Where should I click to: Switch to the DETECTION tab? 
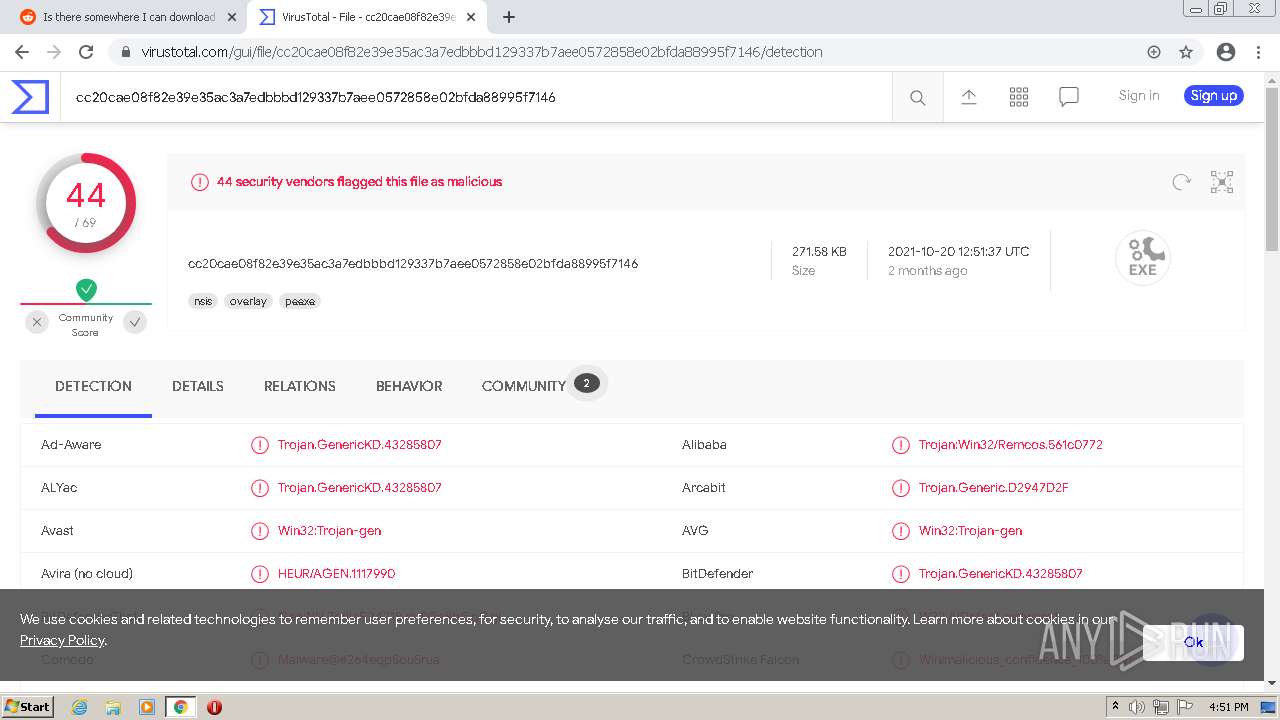coord(93,386)
